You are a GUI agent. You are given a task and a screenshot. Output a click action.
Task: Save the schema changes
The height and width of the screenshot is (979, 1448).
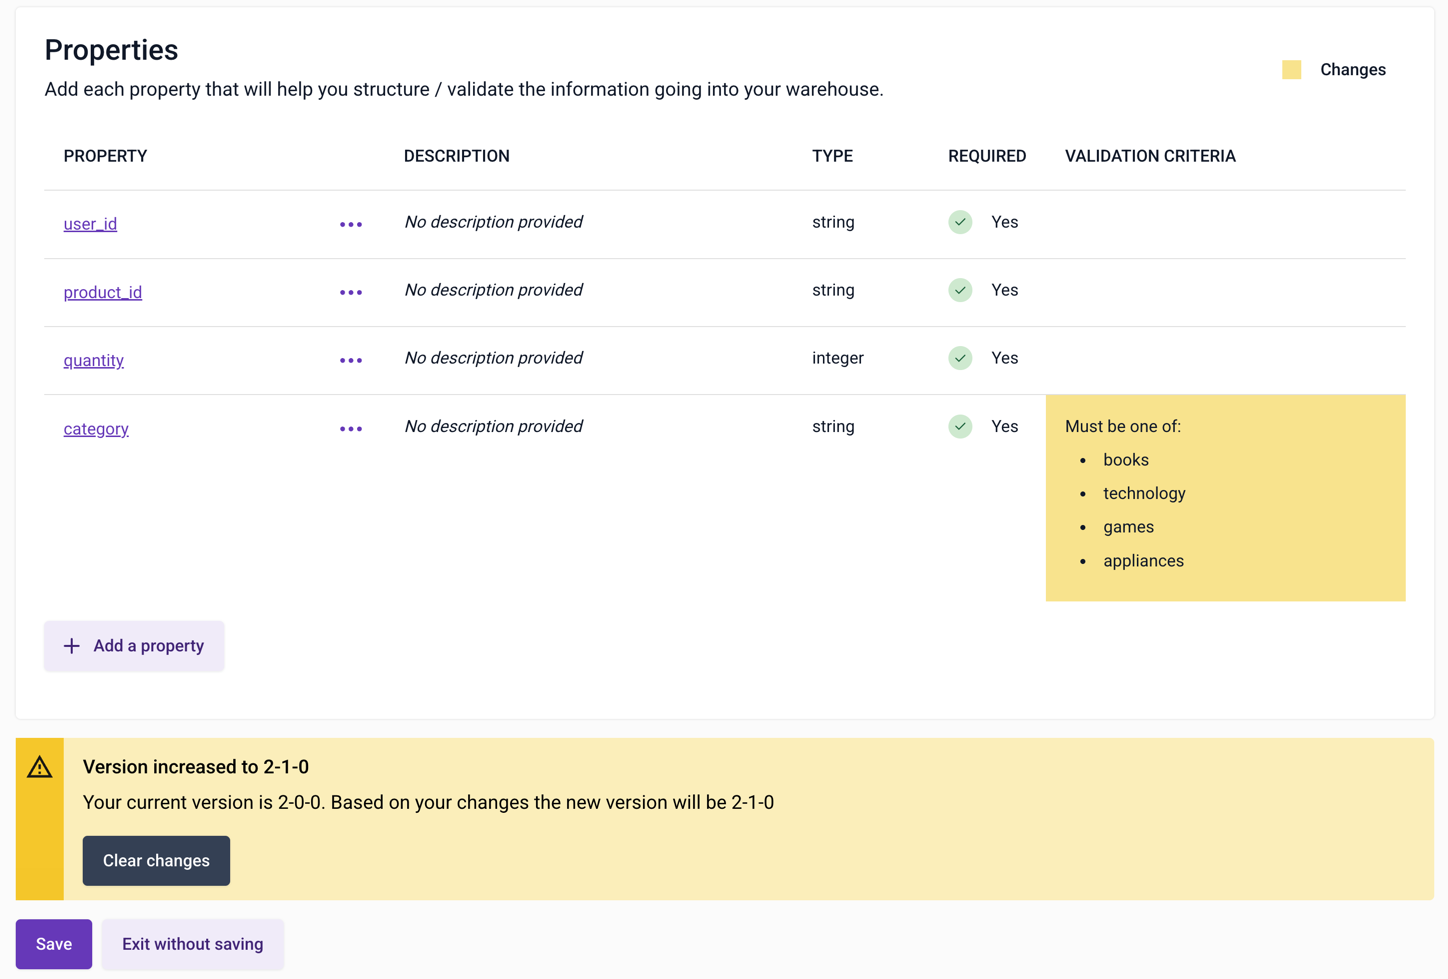[x=54, y=944]
